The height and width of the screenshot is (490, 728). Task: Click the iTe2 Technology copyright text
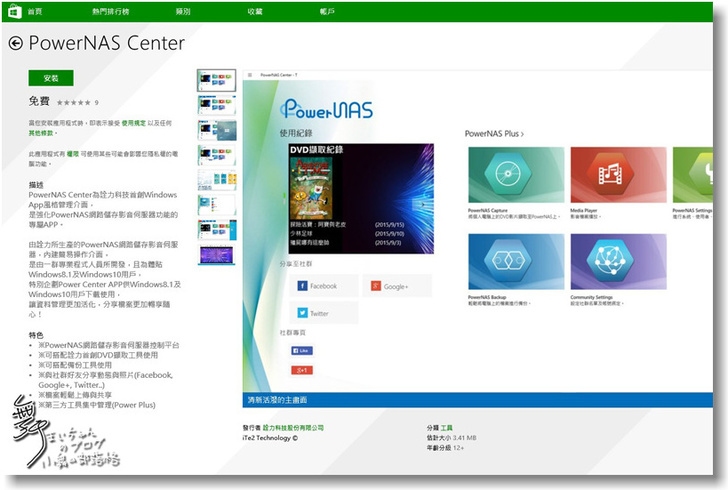(x=270, y=438)
